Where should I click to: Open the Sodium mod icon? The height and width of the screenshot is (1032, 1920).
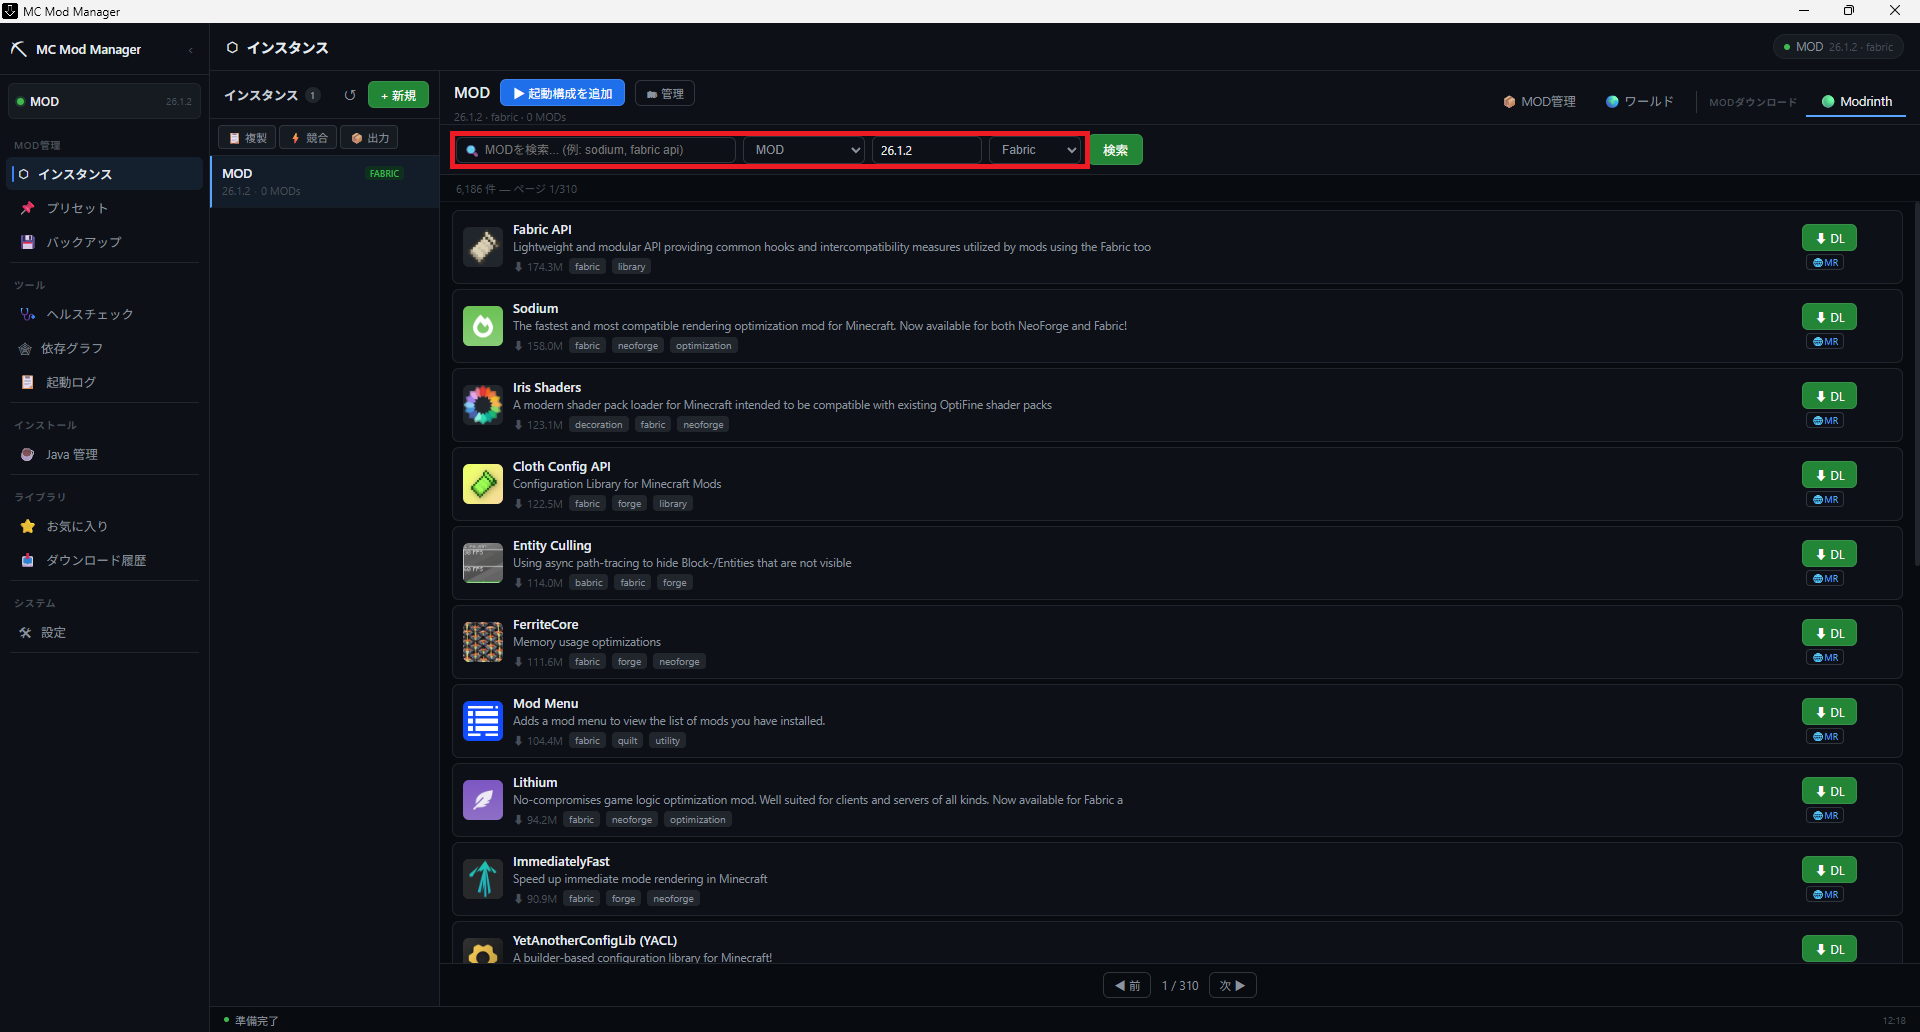483,326
